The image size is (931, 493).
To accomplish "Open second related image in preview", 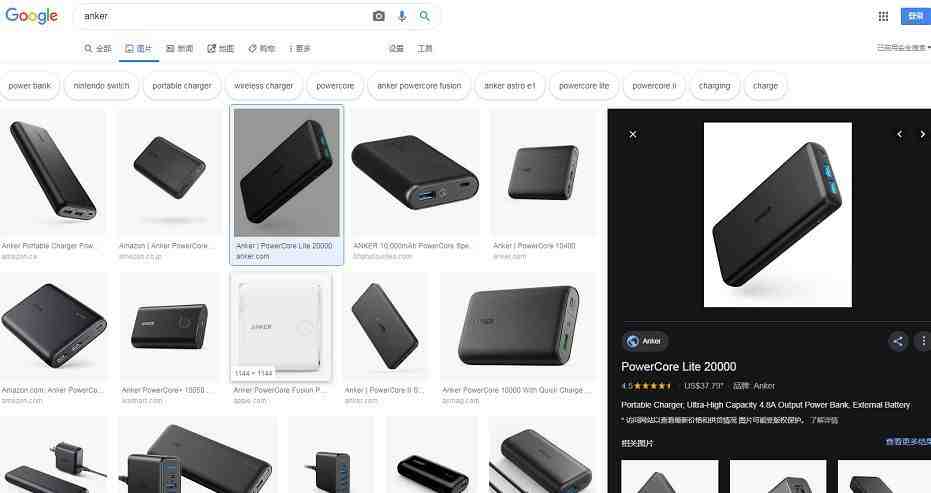I will click(x=778, y=476).
